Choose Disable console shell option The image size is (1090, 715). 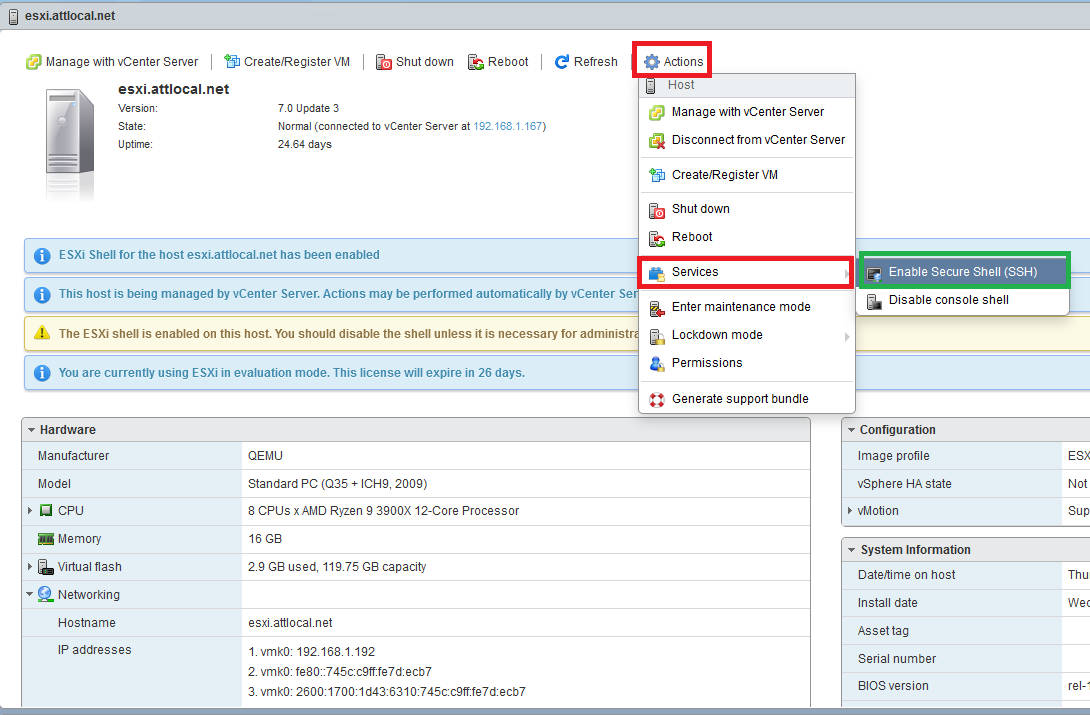948,300
